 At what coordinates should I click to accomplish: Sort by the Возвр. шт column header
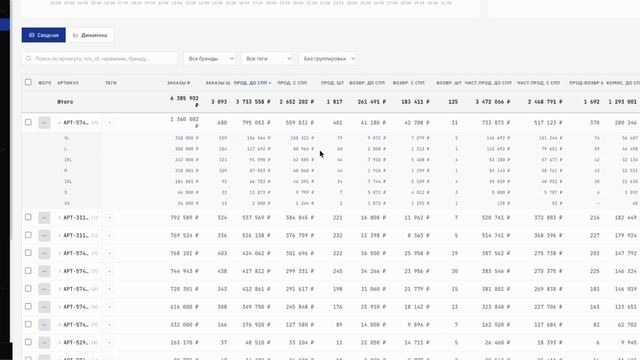[449, 83]
